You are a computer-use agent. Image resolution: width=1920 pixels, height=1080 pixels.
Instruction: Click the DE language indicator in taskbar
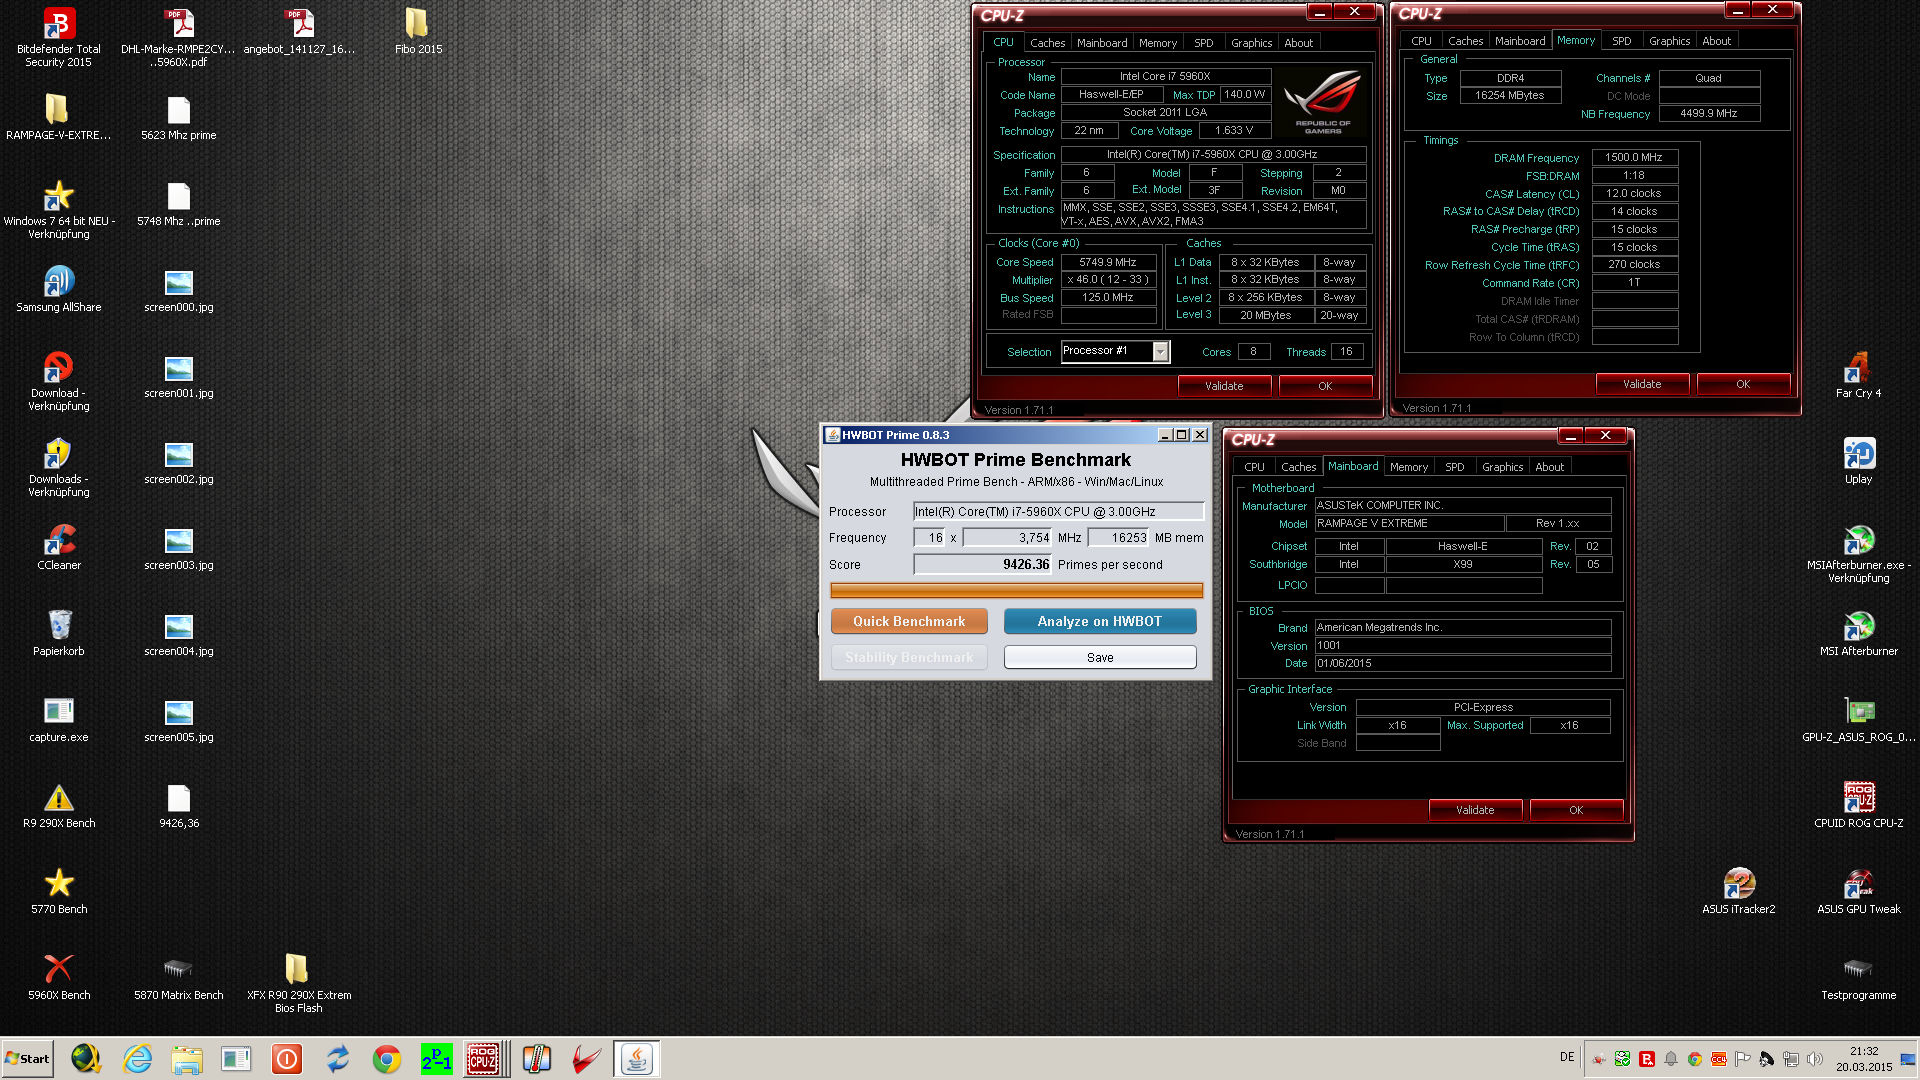tap(1567, 1057)
